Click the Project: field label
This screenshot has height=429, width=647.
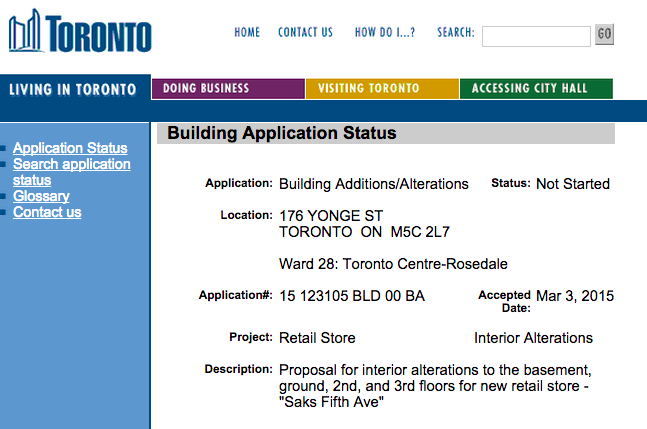point(251,337)
